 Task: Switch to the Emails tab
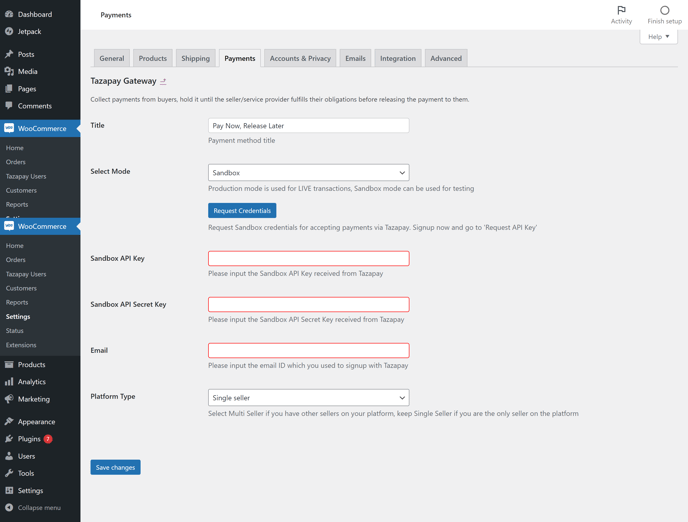[x=355, y=58]
